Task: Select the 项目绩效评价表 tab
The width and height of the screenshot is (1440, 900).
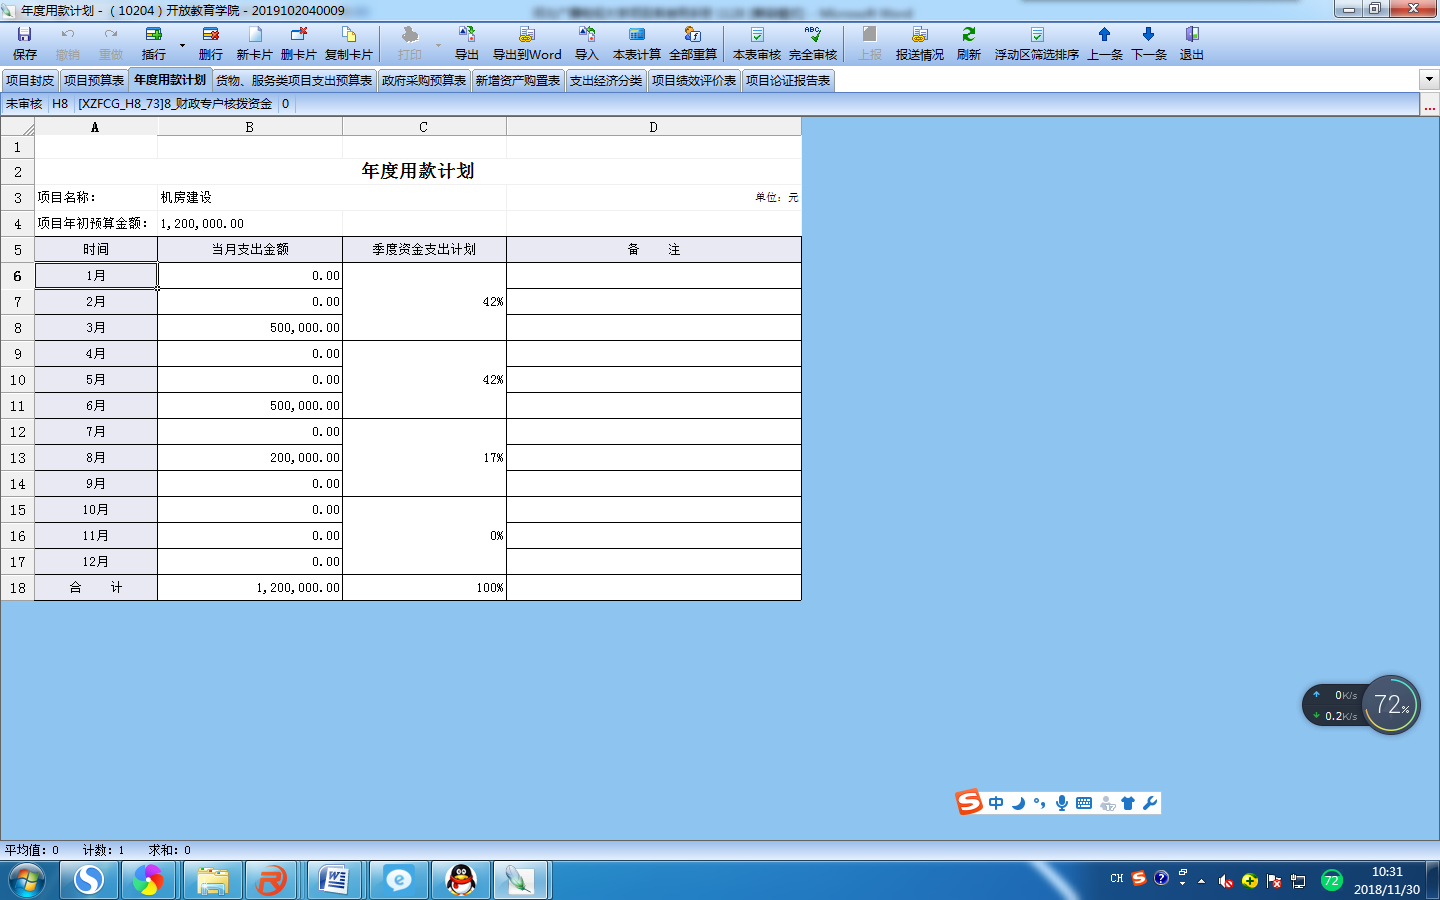Action: (x=694, y=81)
